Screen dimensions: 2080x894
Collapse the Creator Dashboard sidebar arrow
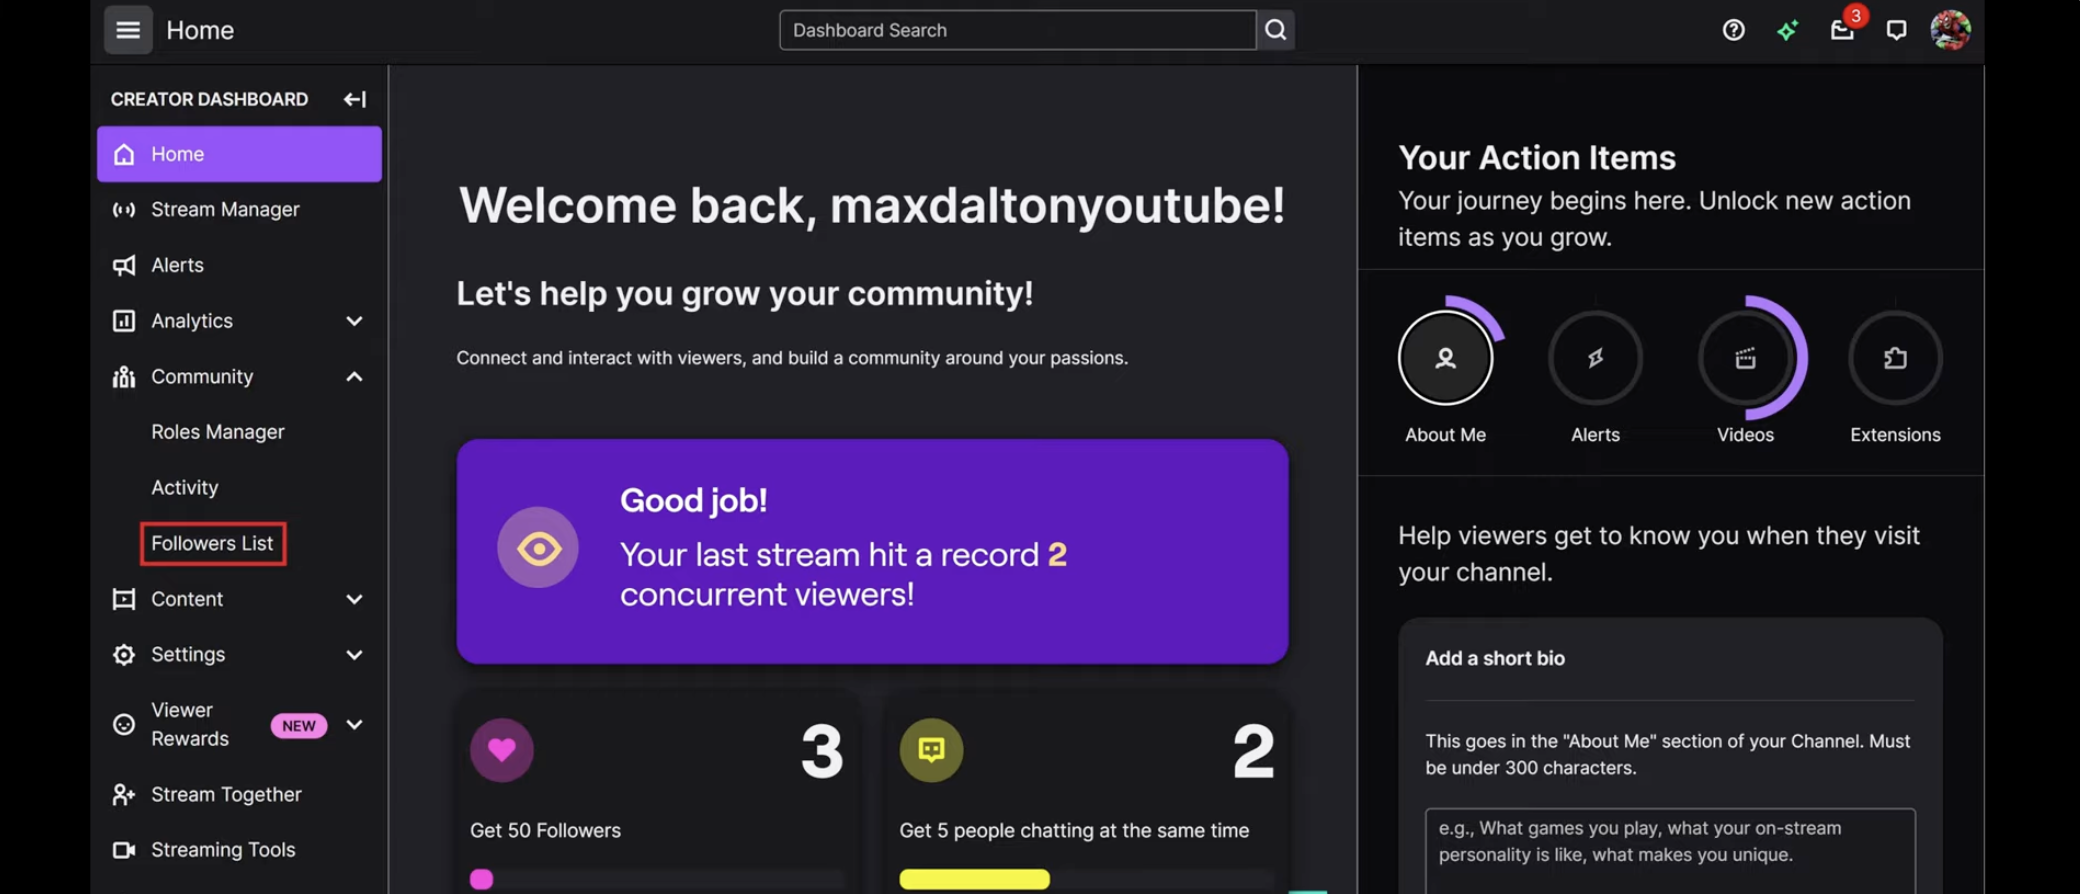coord(355,99)
